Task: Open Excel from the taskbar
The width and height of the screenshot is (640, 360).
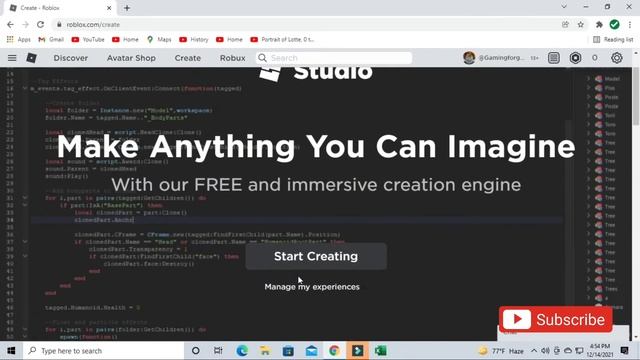Action: click(x=381, y=351)
